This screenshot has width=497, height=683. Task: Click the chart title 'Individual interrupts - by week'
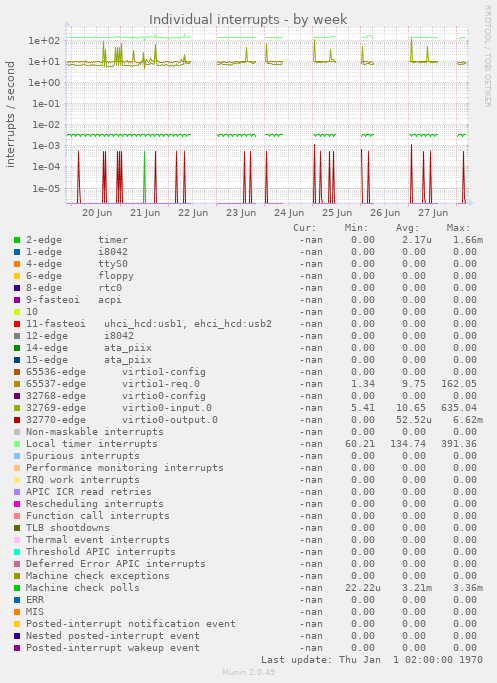[x=248, y=20]
